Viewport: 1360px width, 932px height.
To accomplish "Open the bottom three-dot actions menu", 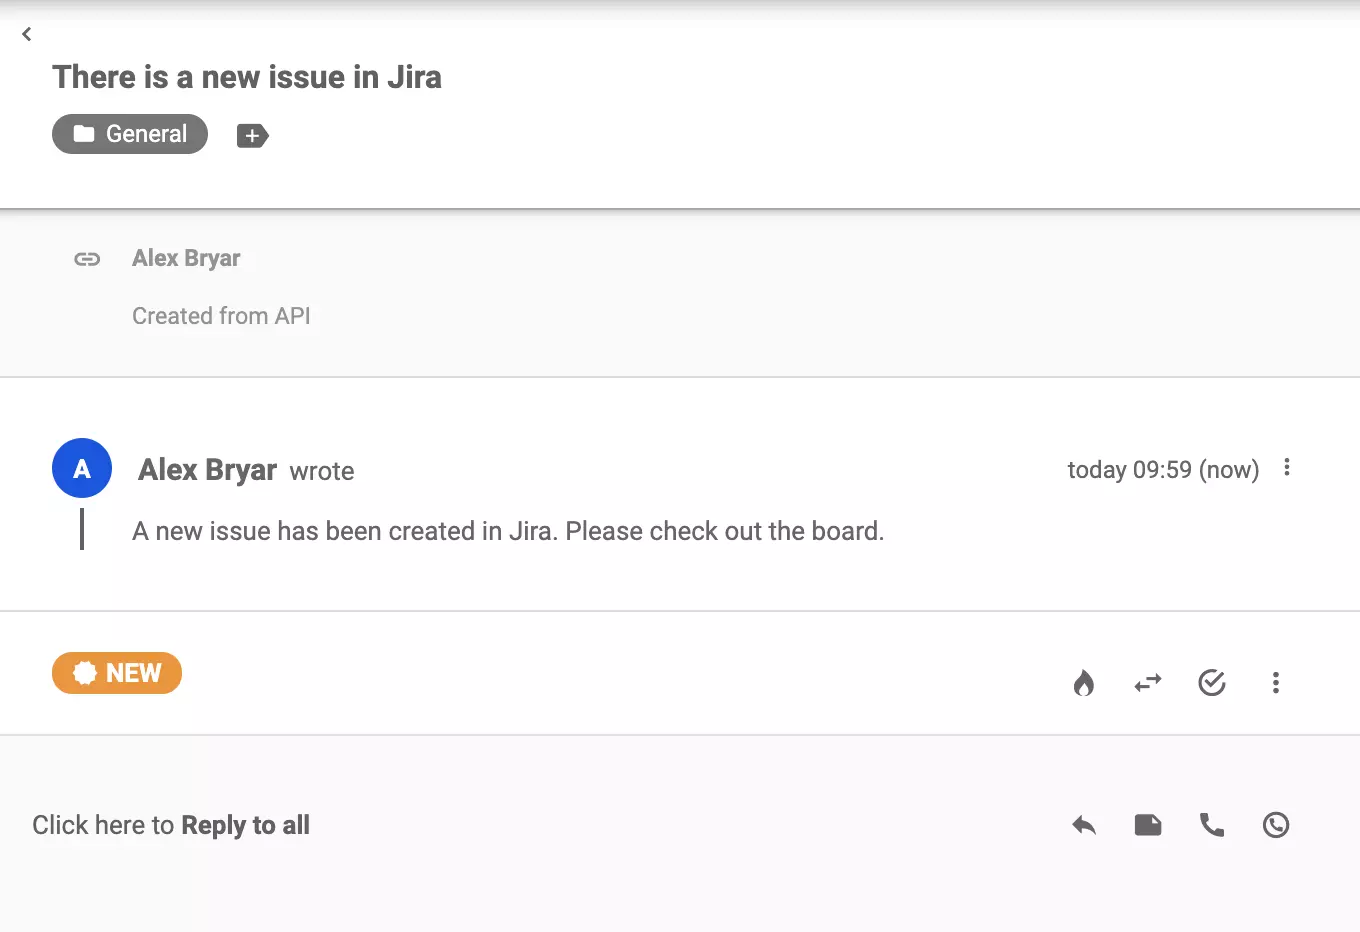I will 1276,683.
